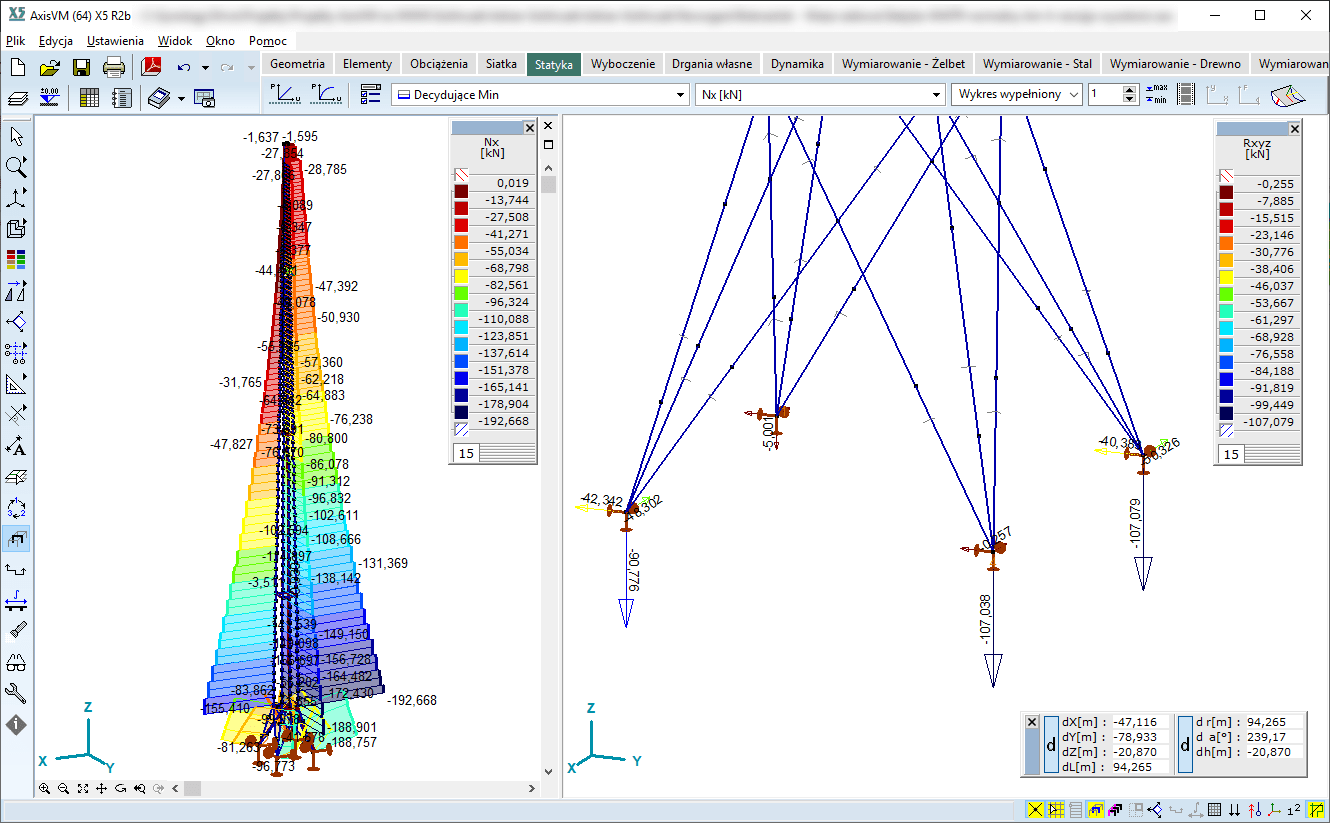
Task: Click the animation filmstrip icon
Action: [1186, 94]
